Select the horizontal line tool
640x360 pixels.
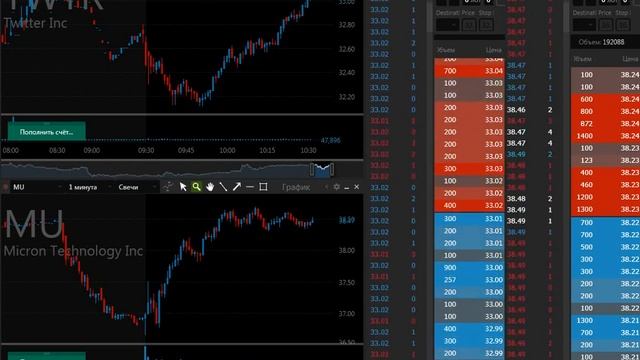pos(250,187)
